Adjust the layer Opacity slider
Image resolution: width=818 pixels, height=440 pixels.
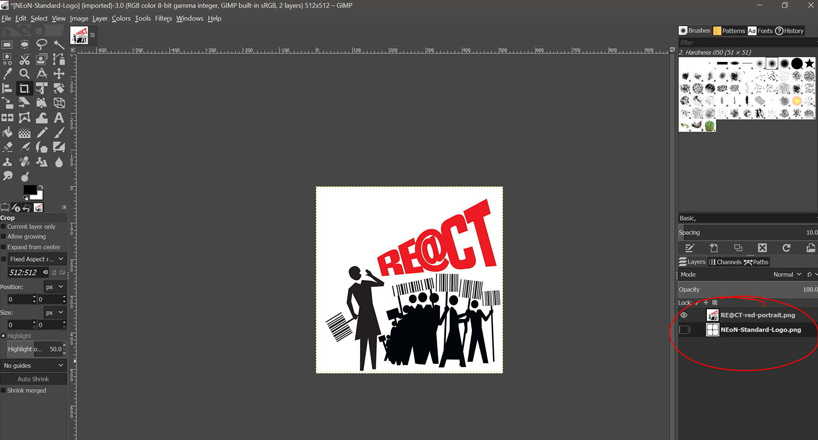(x=748, y=290)
